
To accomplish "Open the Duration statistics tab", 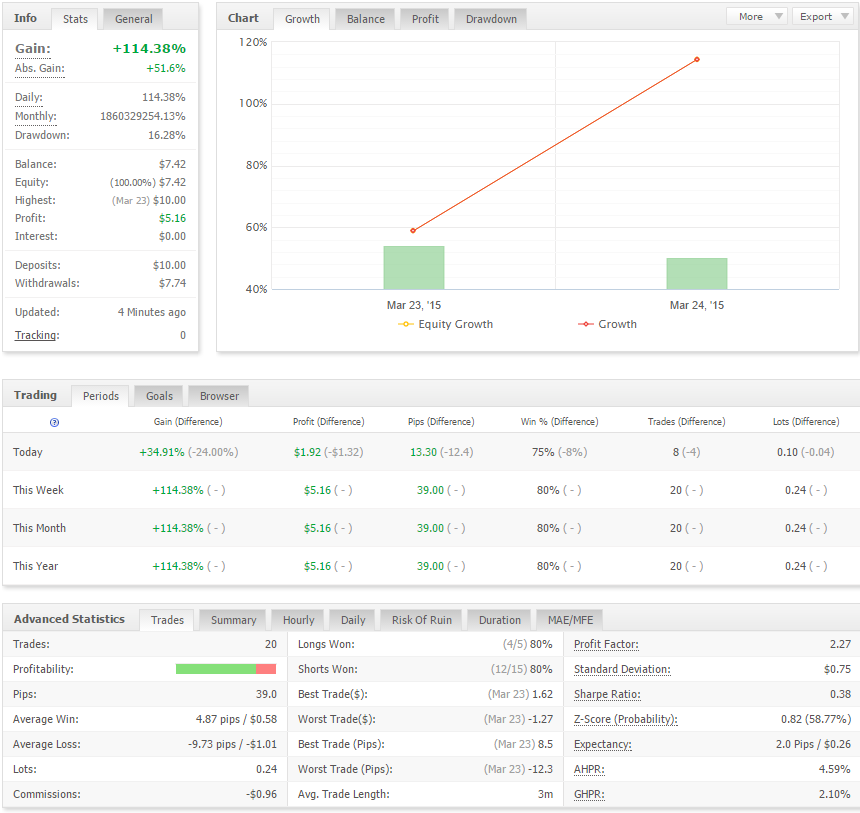I will click(x=500, y=620).
